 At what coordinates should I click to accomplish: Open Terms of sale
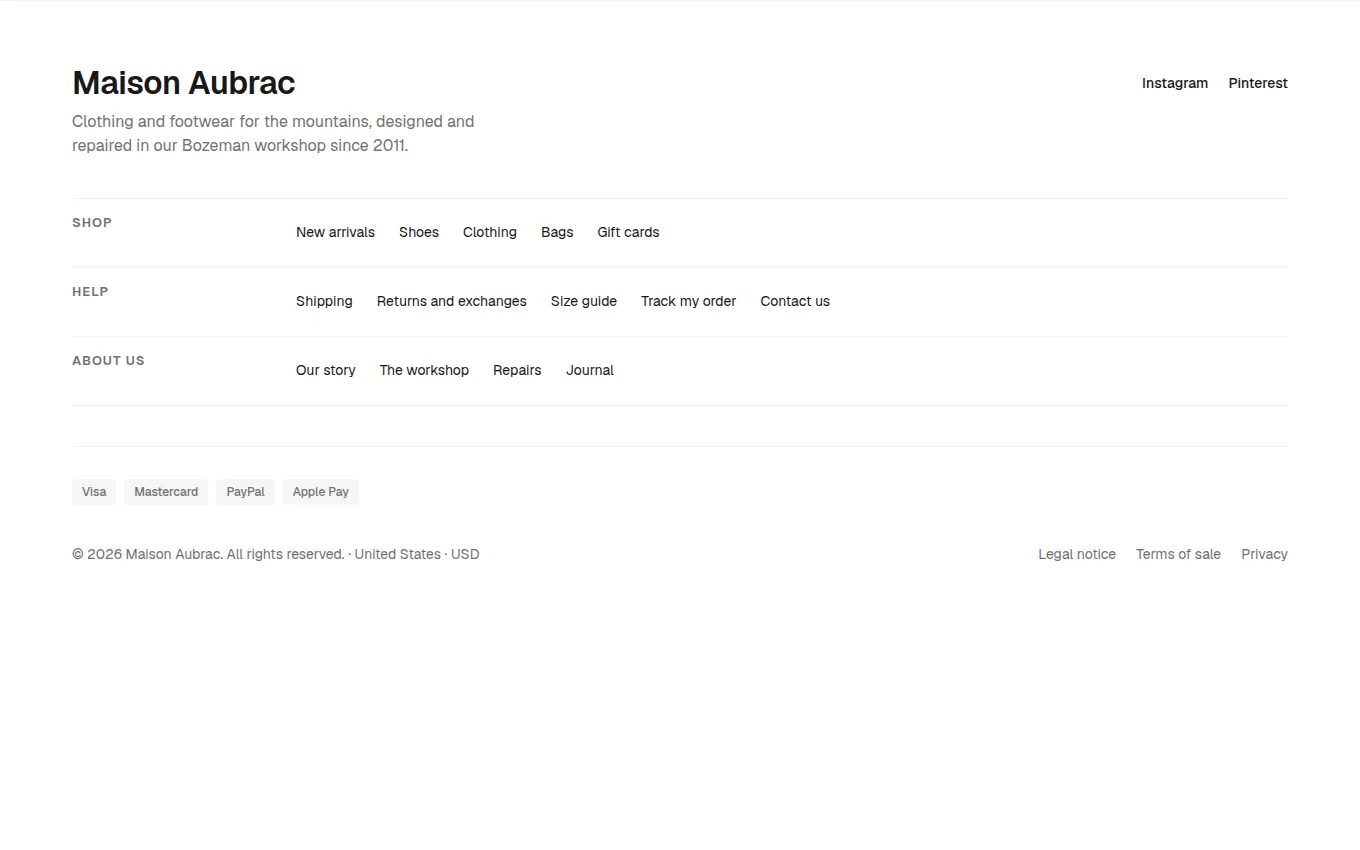click(1178, 554)
